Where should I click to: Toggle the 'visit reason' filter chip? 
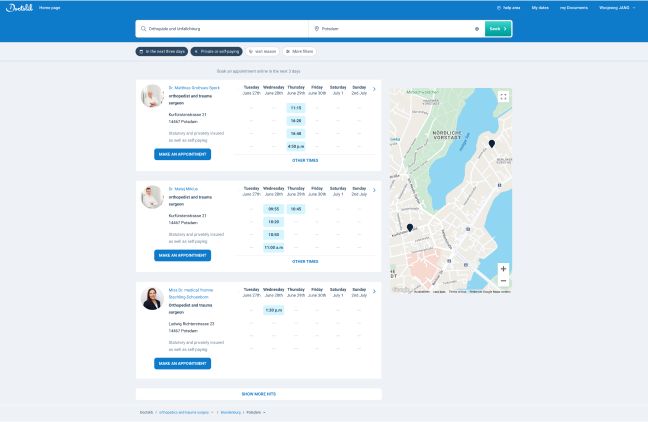263,50
